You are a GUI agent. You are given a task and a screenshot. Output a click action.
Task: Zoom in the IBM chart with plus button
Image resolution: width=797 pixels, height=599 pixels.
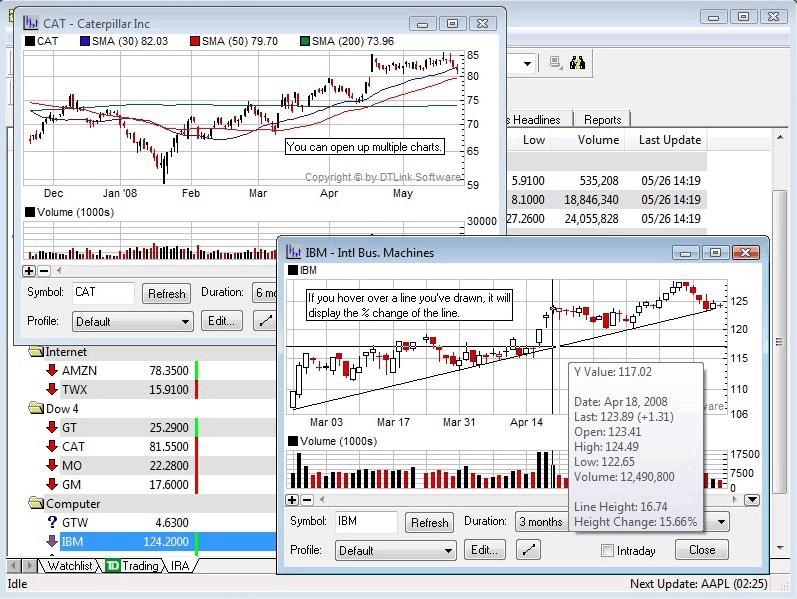[x=292, y=500]
